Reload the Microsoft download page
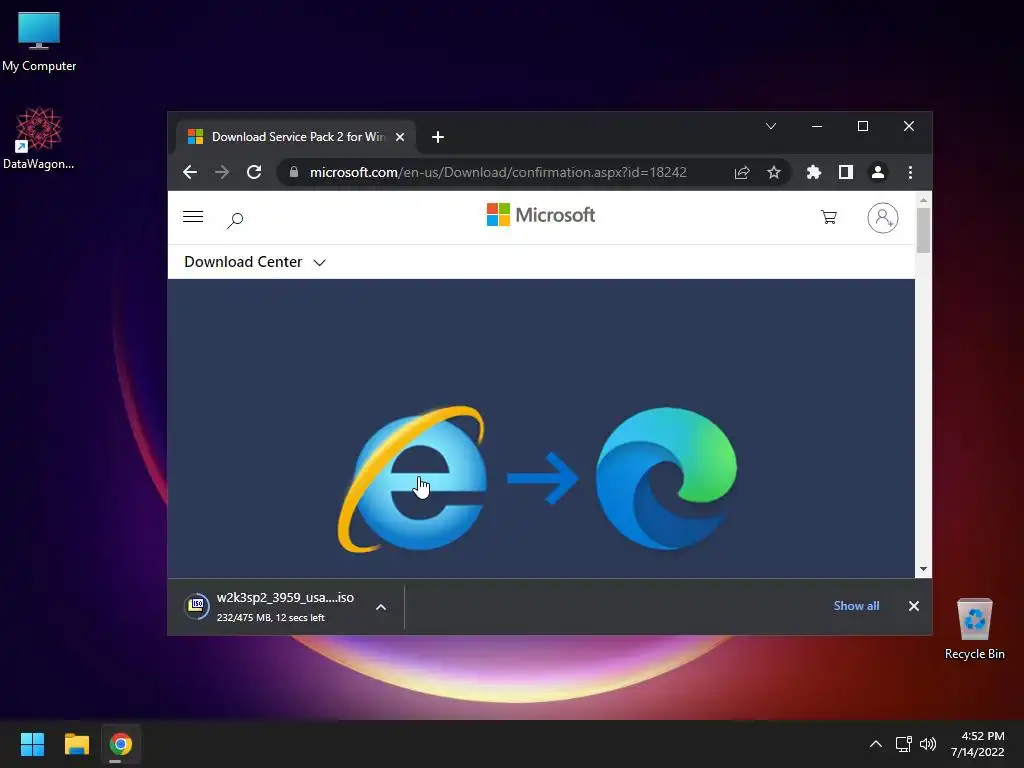1024x768 pixels. pyautogui.click(x=254, y=172)
